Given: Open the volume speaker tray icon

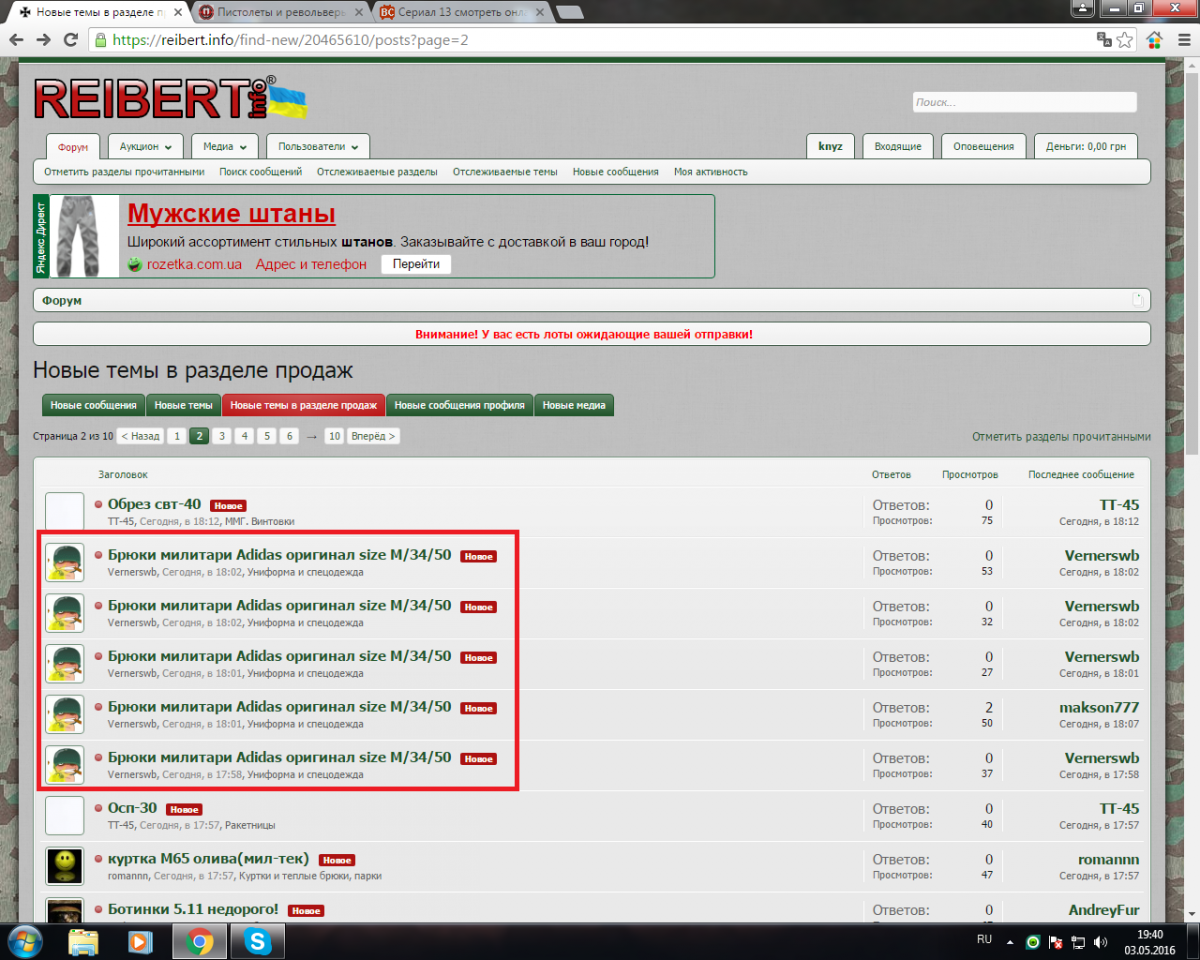Looking at the screenshot, I should click(1100, 942).
